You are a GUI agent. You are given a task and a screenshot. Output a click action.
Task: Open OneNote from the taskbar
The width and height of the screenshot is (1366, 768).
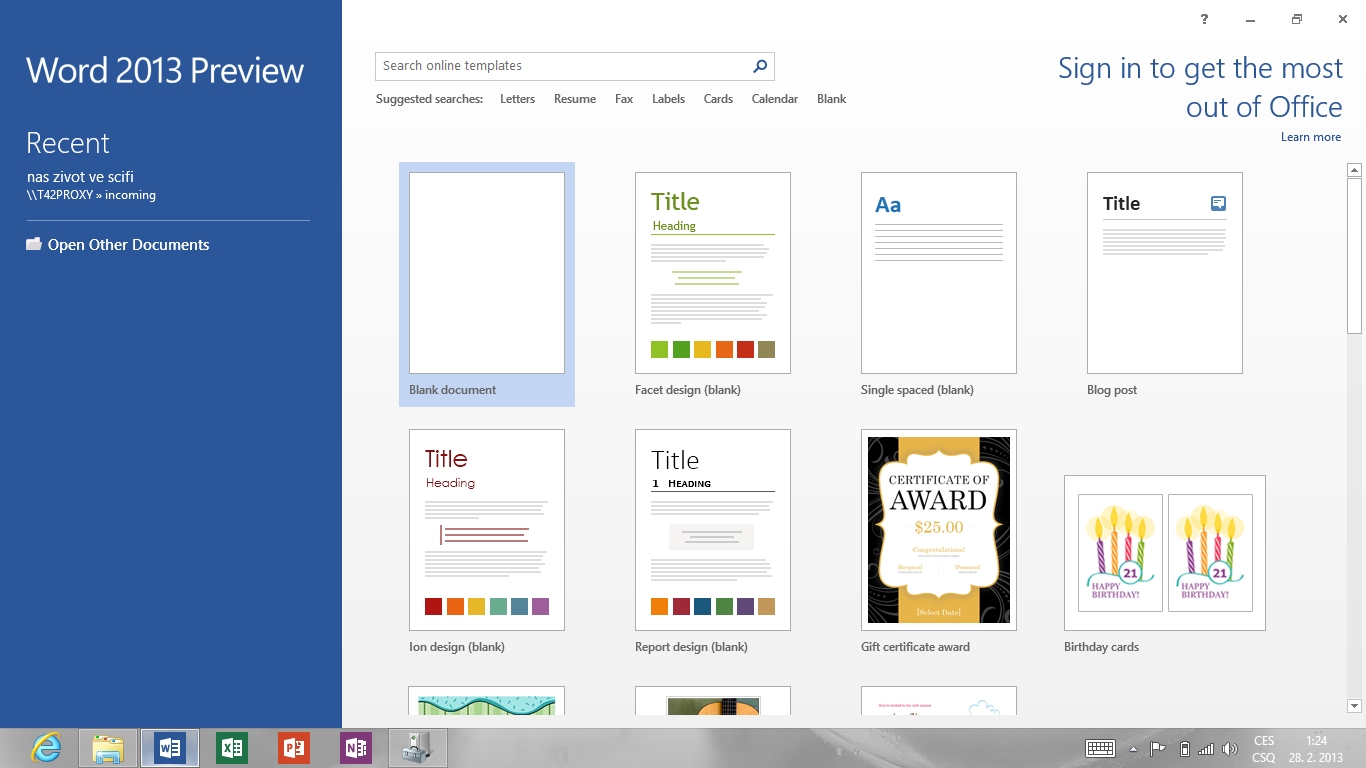[356, 747]
